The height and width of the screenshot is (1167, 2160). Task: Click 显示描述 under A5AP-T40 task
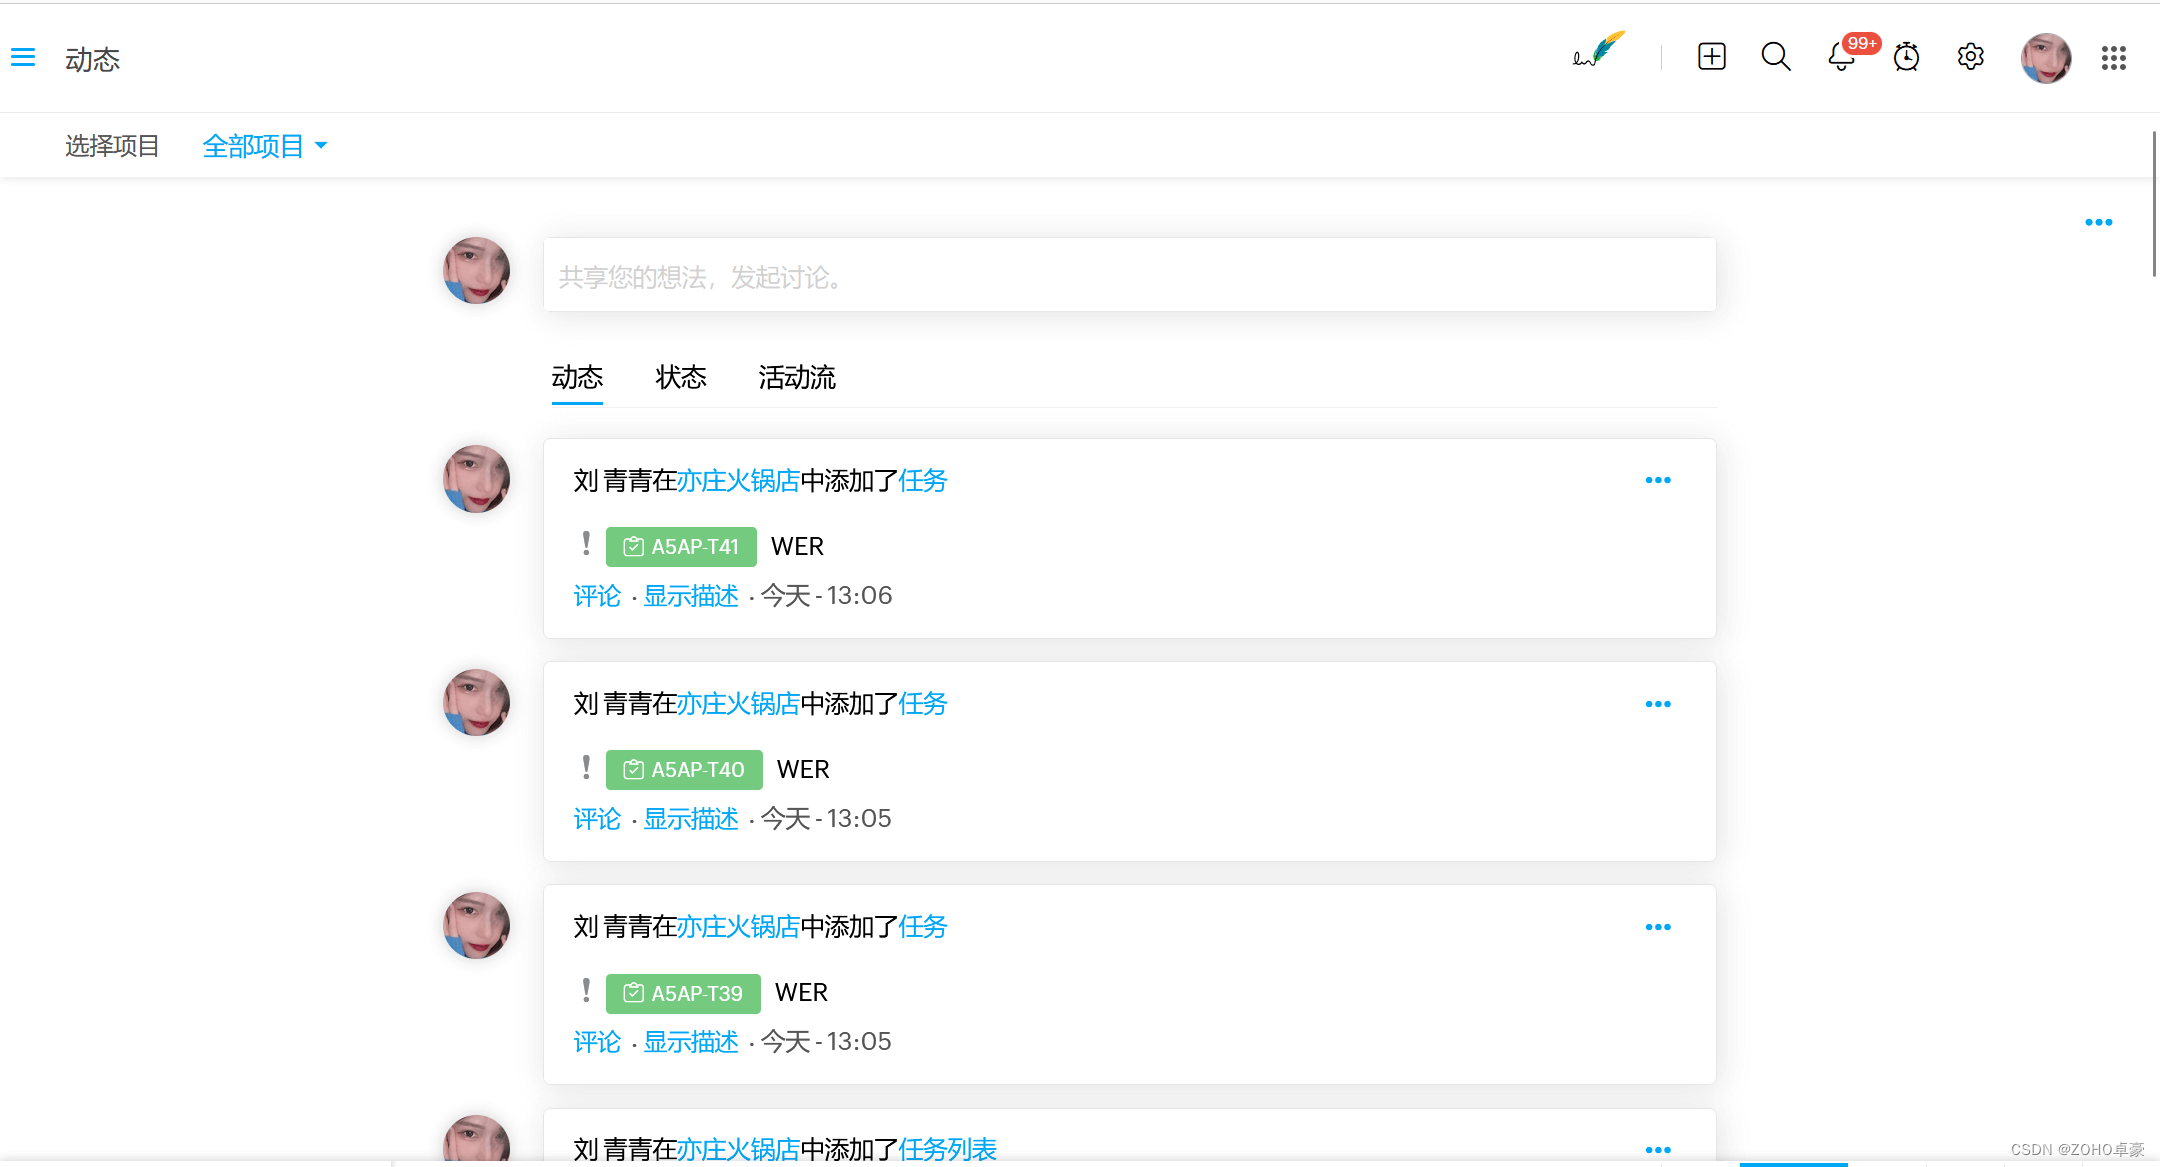[691, 819]
